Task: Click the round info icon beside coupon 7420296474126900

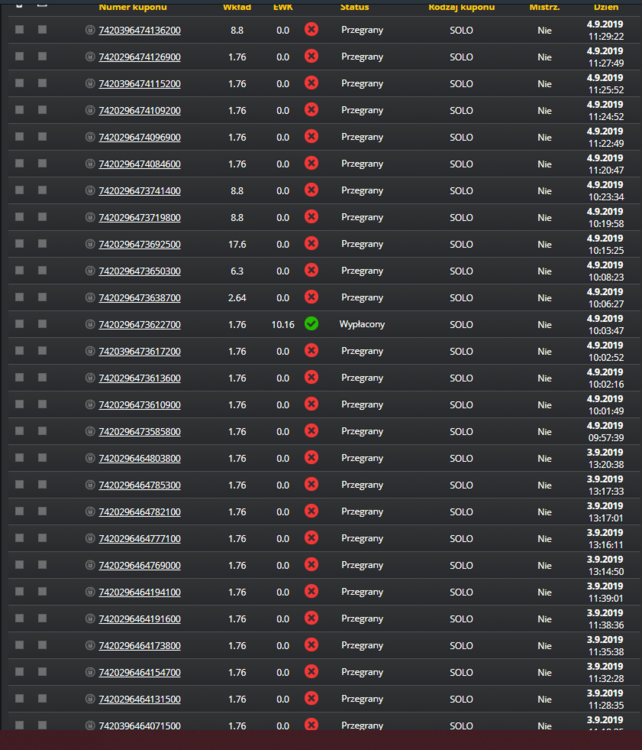Action: (x=89, y=57)
